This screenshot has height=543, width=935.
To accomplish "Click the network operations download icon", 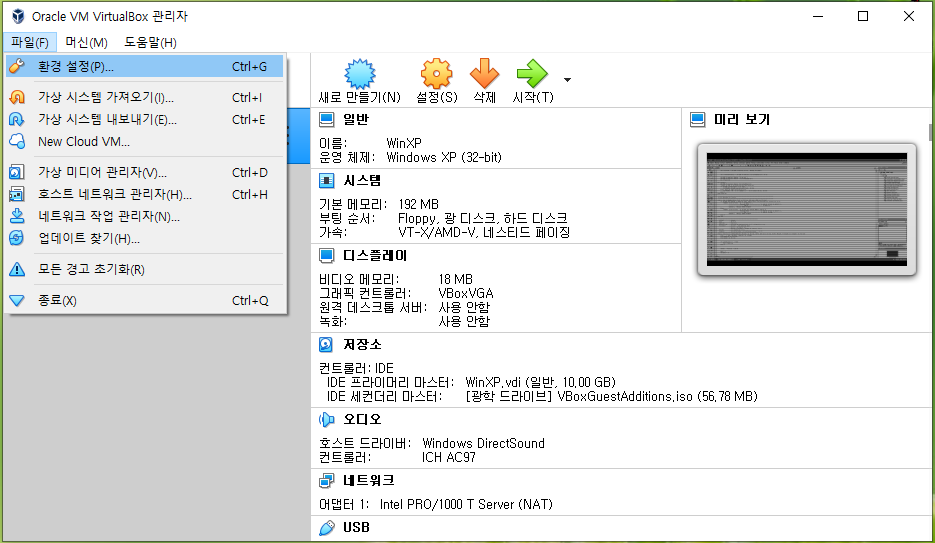I will click(x=17, y=216).
